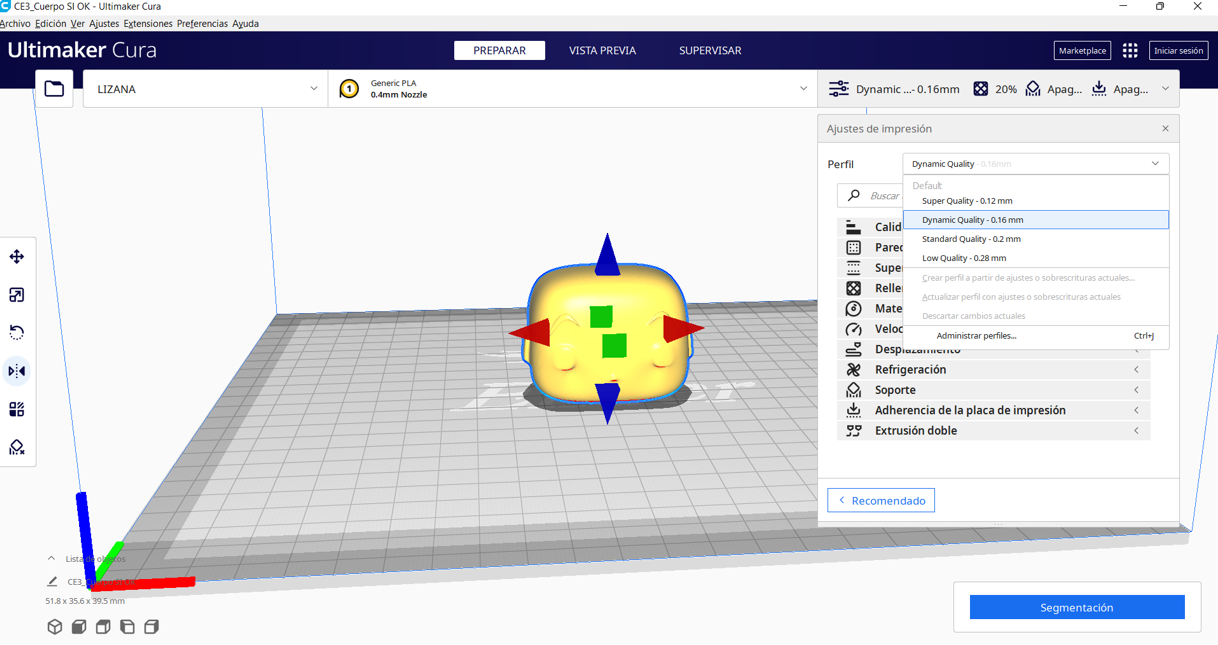This screenshot has height=645, width=1218.
Task: Switch to the PREPARAR stage tab
Action: pos(499,50)
